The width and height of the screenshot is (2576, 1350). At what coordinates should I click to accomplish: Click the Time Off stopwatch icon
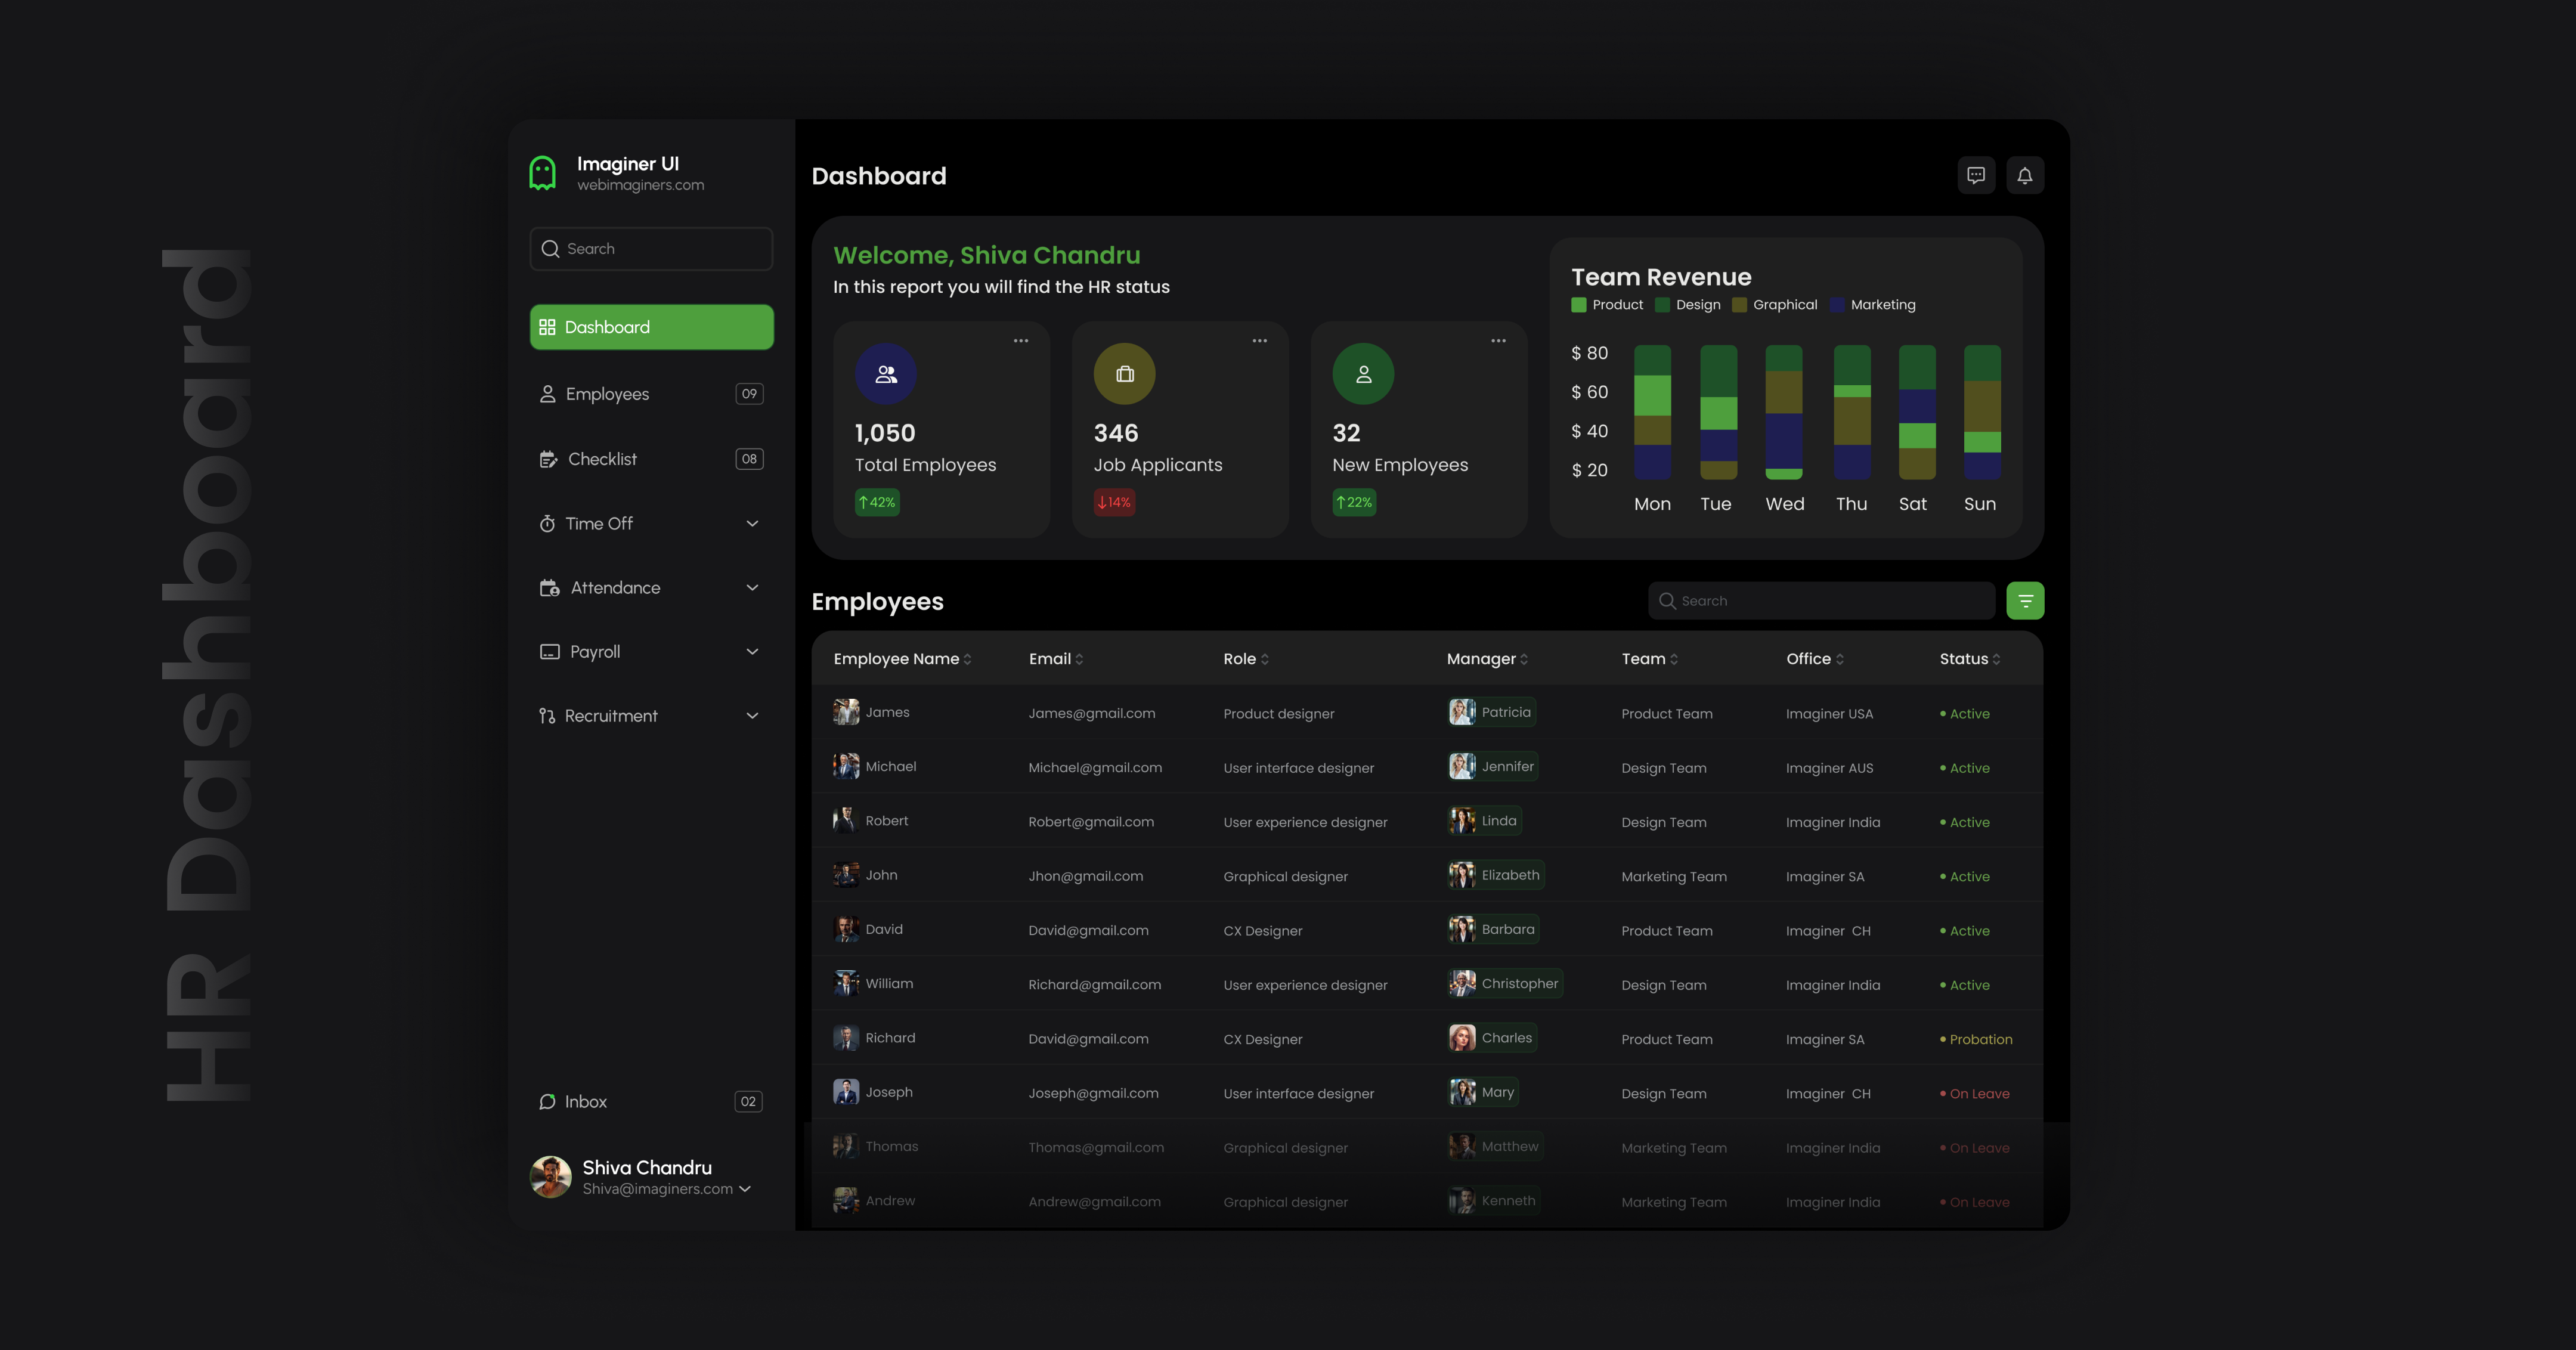tap(547, 524)
